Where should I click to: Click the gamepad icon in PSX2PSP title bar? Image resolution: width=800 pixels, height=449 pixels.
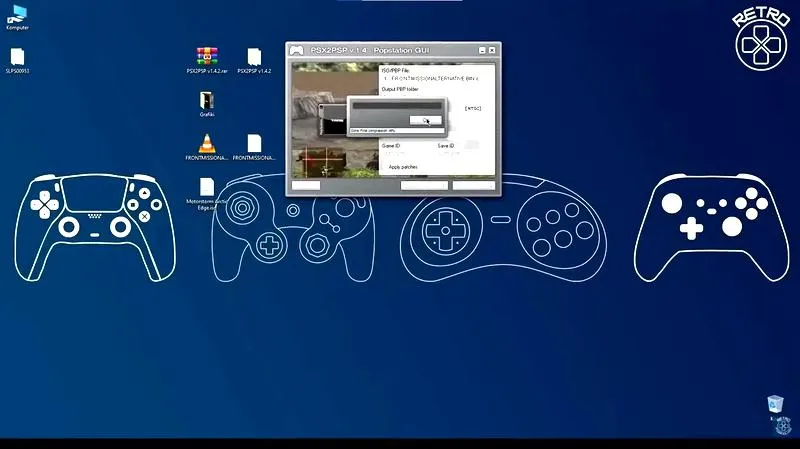point(296,50)
